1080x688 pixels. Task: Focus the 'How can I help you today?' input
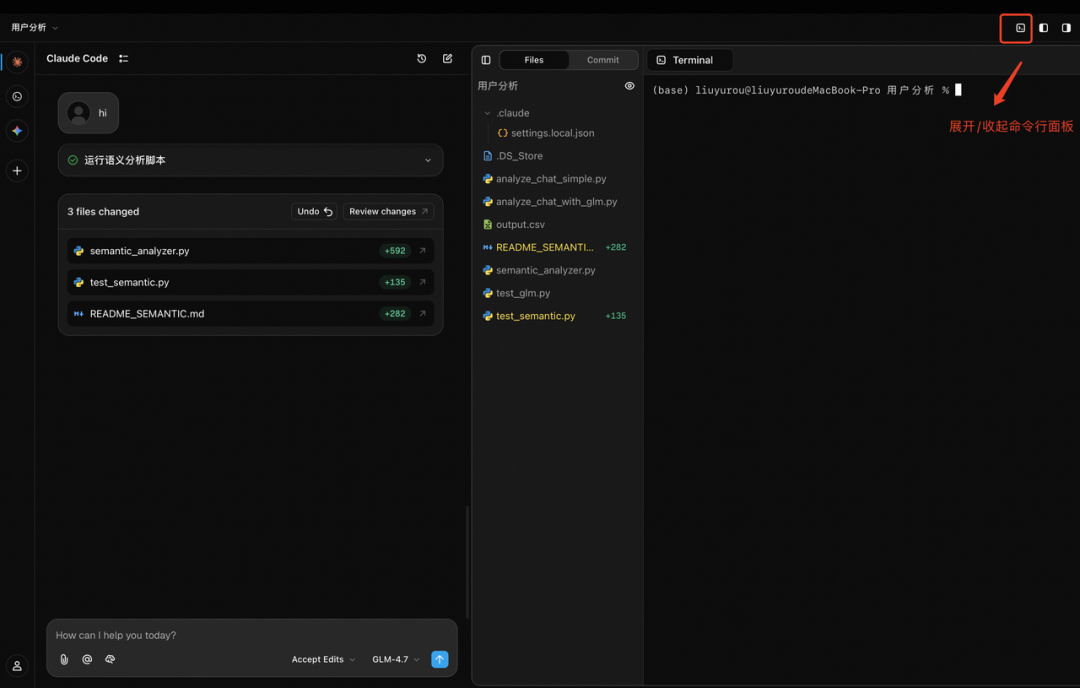[x=251, y=635]
